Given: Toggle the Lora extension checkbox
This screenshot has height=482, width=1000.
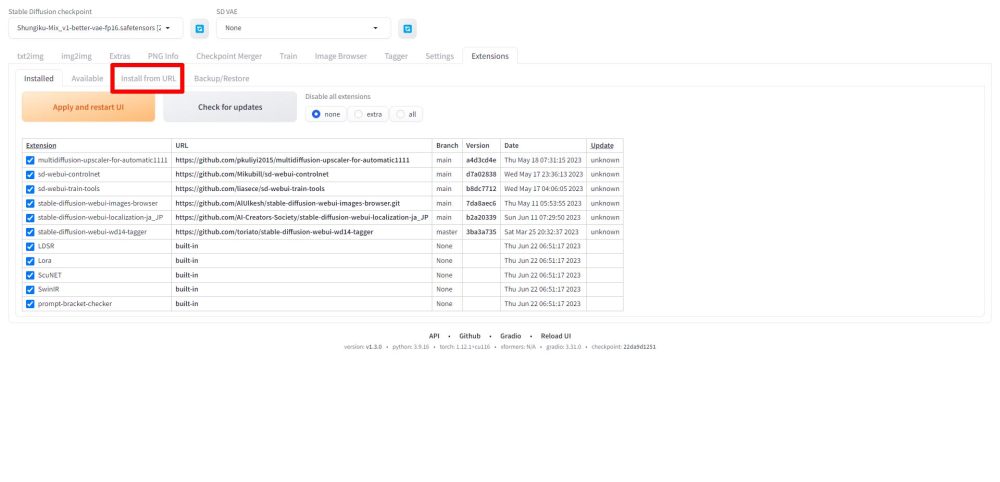Looking at the screenshot, I should 30,260.
